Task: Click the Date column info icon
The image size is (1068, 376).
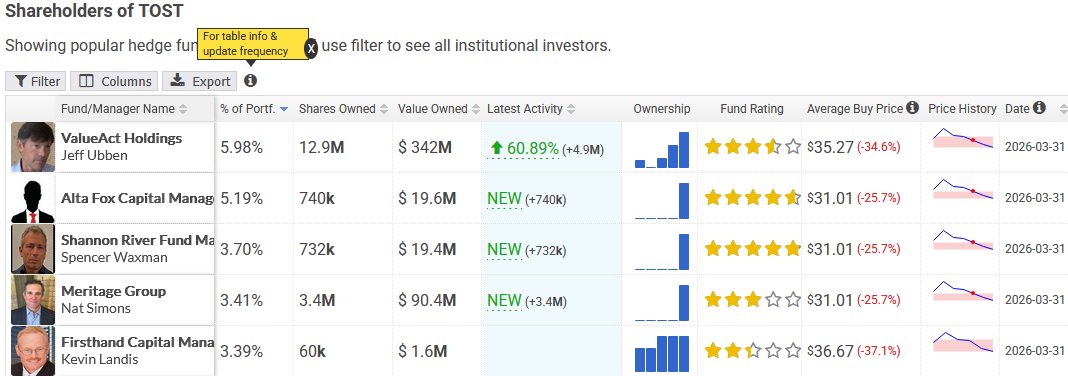Action: (1039, 108)
